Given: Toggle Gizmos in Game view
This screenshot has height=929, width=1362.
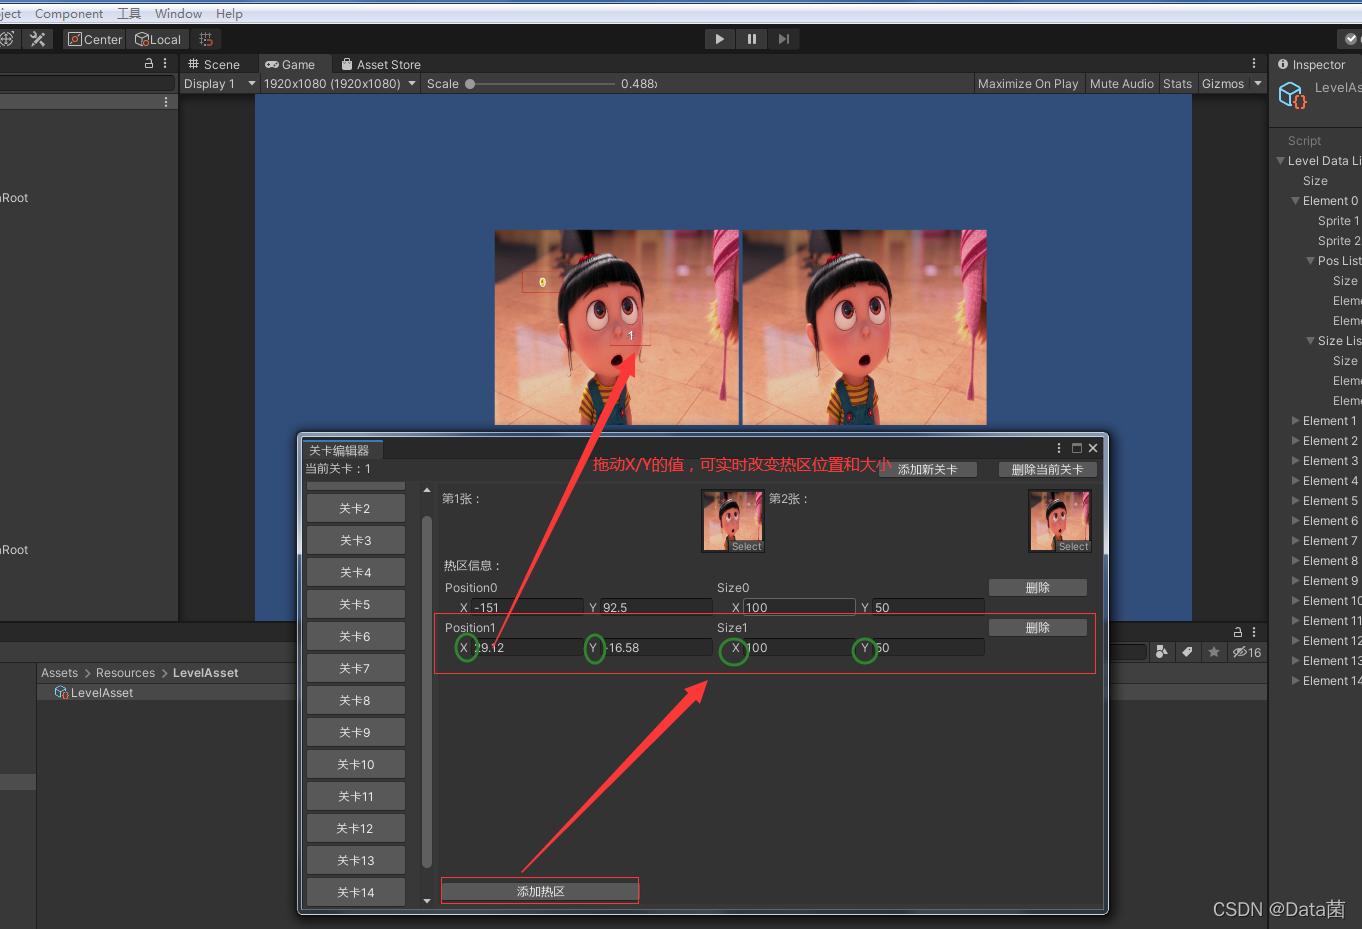Looking at the screenshot, I should [1222, 84].
